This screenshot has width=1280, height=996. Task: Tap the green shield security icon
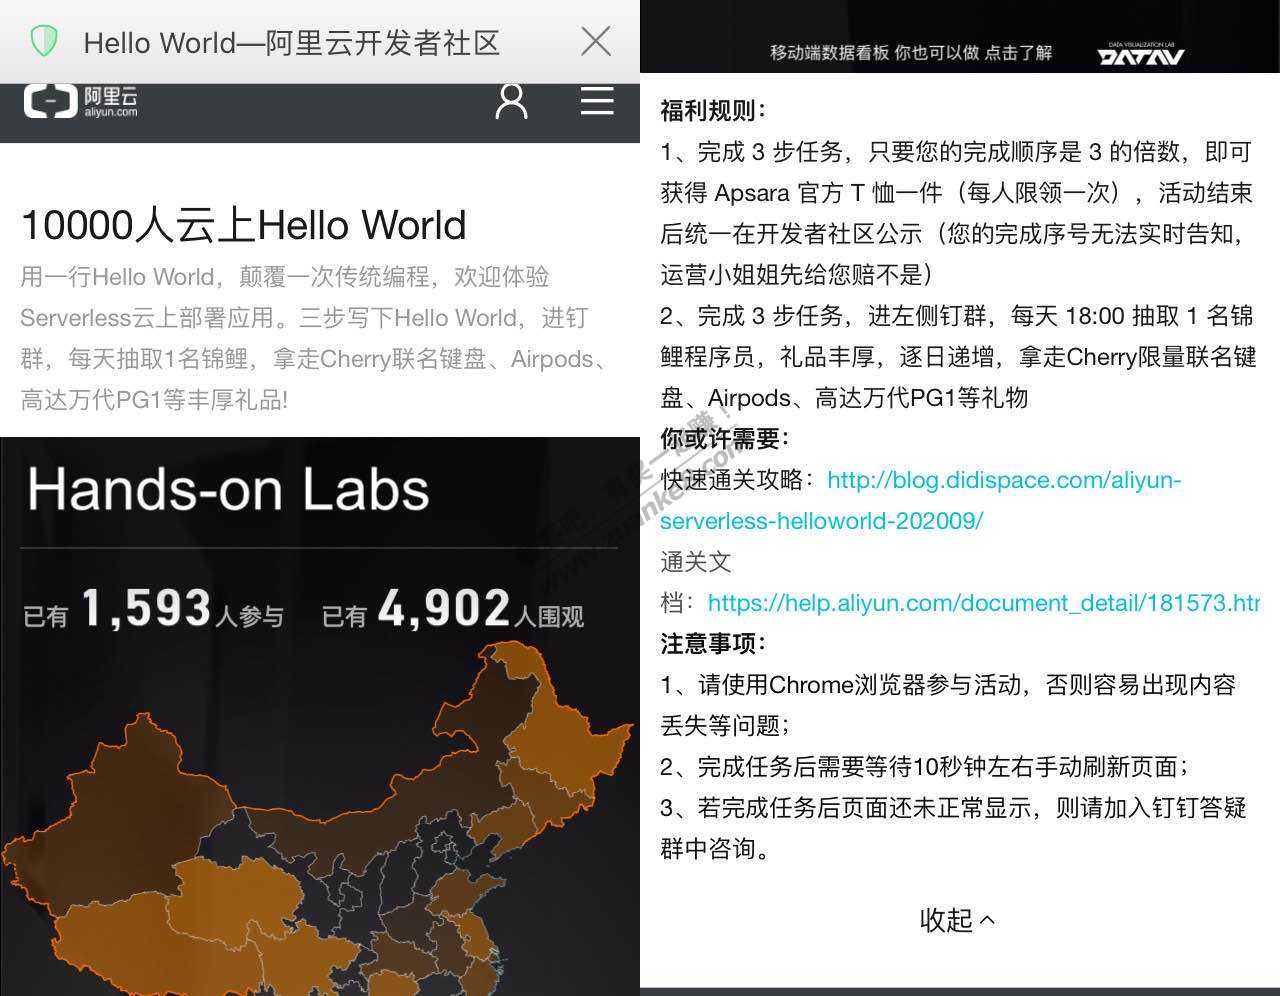[x=43, y=42]
